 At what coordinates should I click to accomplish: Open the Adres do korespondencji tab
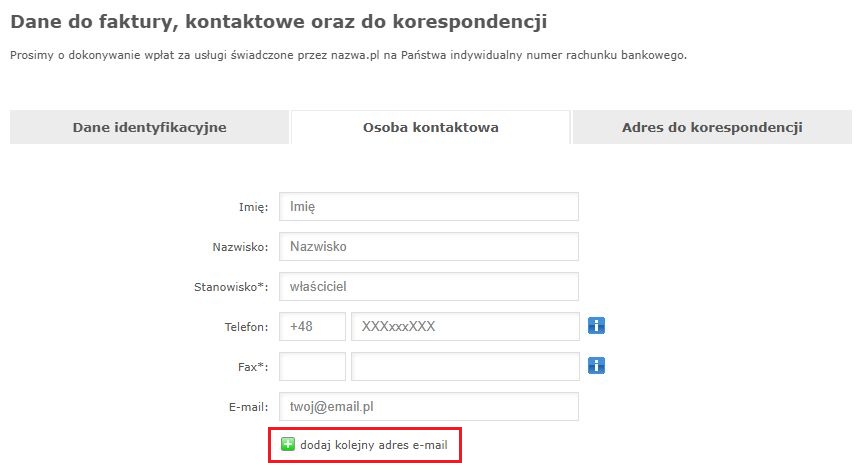pos(711,127)
